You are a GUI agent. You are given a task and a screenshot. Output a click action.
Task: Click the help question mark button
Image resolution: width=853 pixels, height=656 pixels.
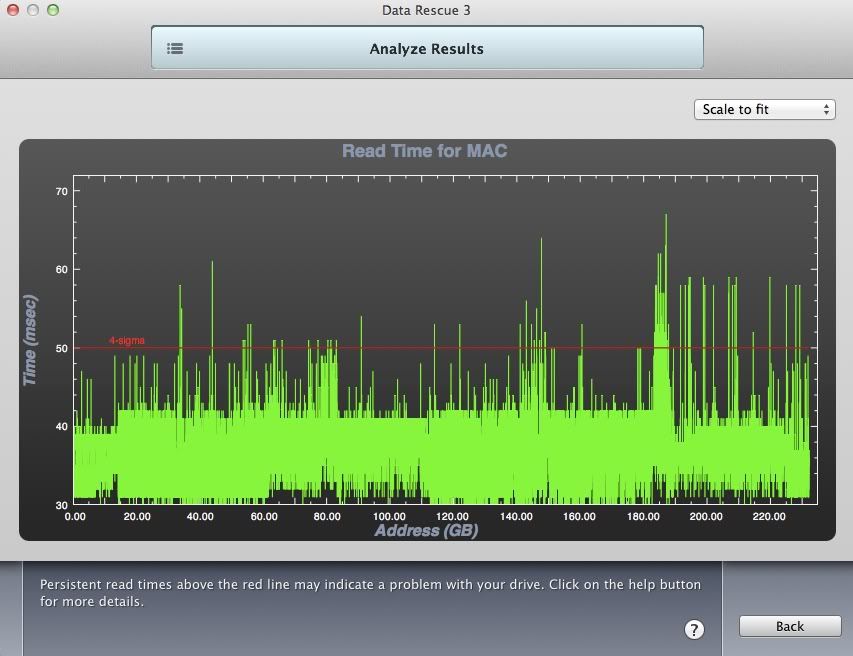pos(694,629)
